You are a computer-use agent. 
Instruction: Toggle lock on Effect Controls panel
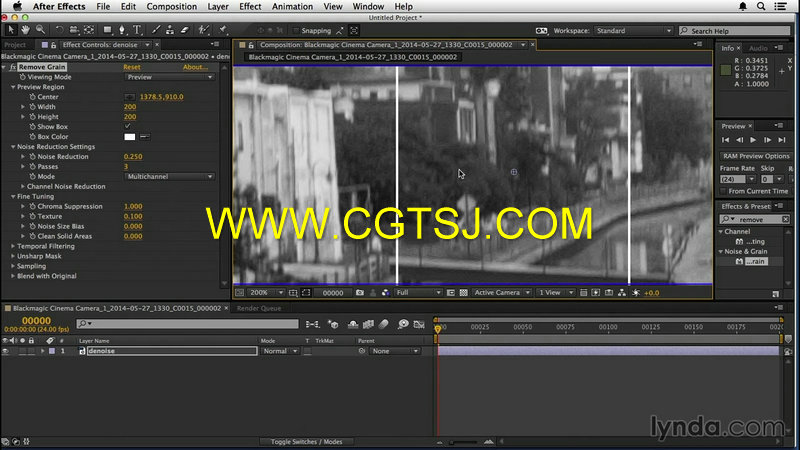[x=53, y=45]
